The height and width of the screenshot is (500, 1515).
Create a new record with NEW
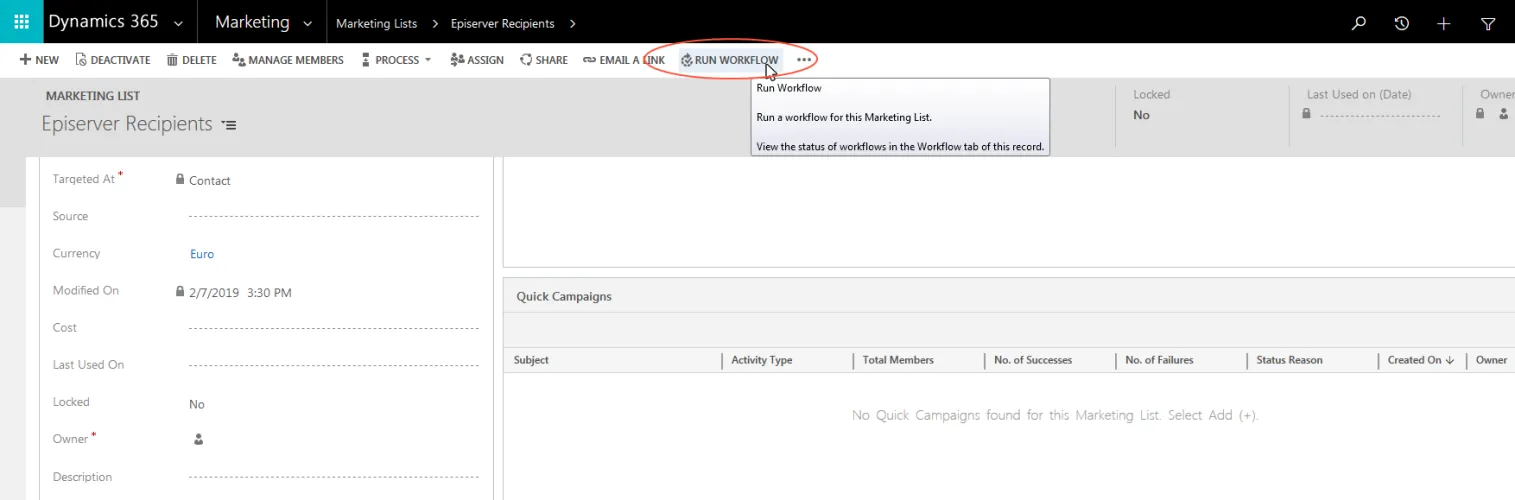(39, 60)
